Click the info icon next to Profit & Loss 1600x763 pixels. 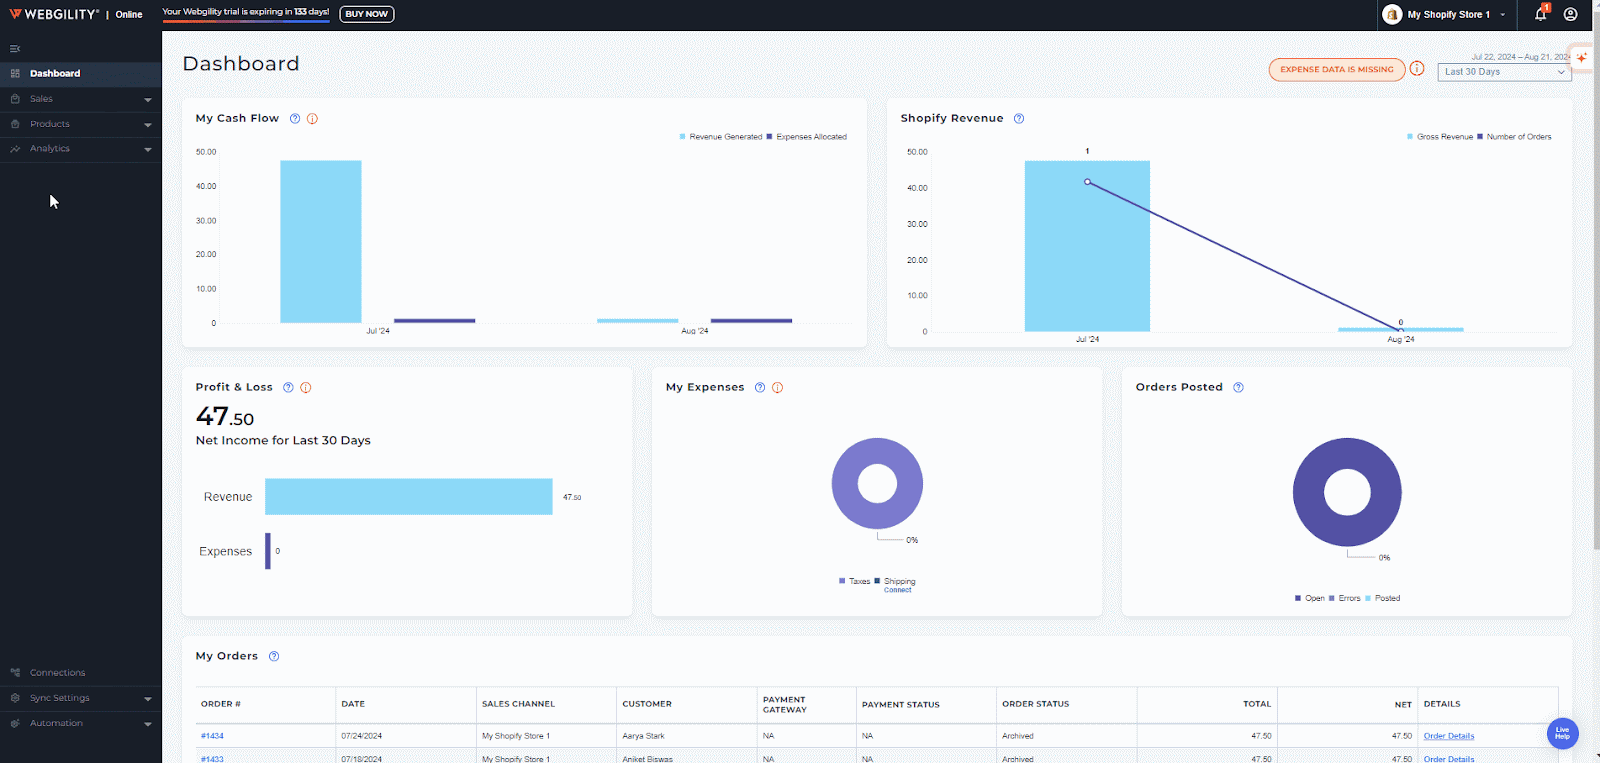click(306, 388)
